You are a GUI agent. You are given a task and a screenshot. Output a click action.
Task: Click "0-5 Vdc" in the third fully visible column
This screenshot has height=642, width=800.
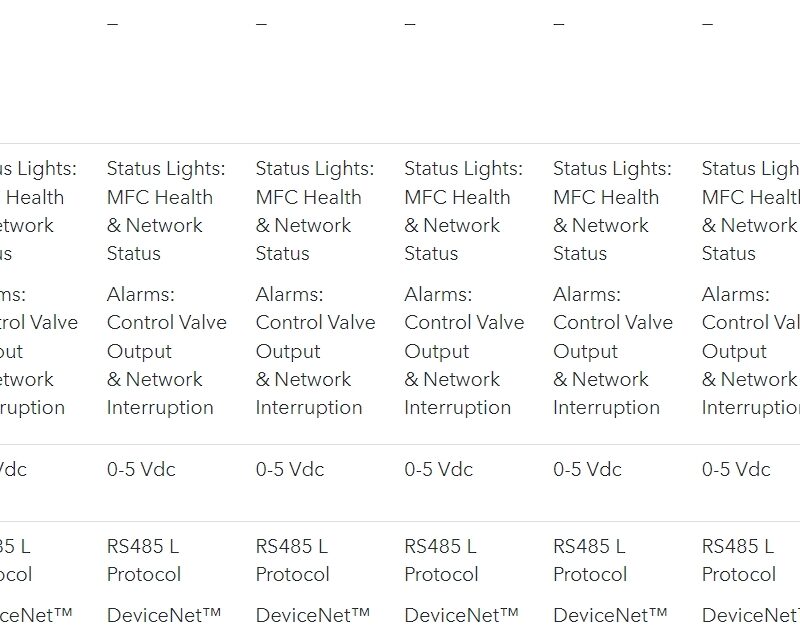click(438, 469)
